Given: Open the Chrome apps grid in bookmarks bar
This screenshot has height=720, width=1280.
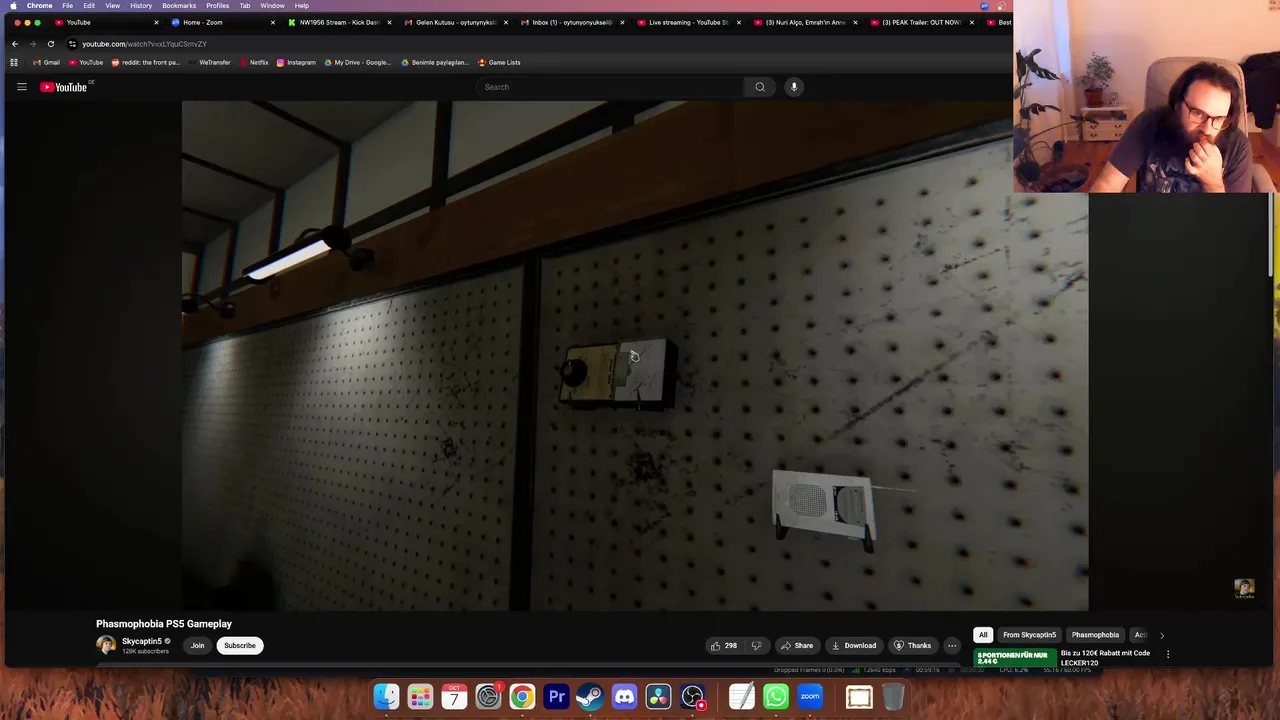Looking at the screenshot, I should tap(14, 62).
